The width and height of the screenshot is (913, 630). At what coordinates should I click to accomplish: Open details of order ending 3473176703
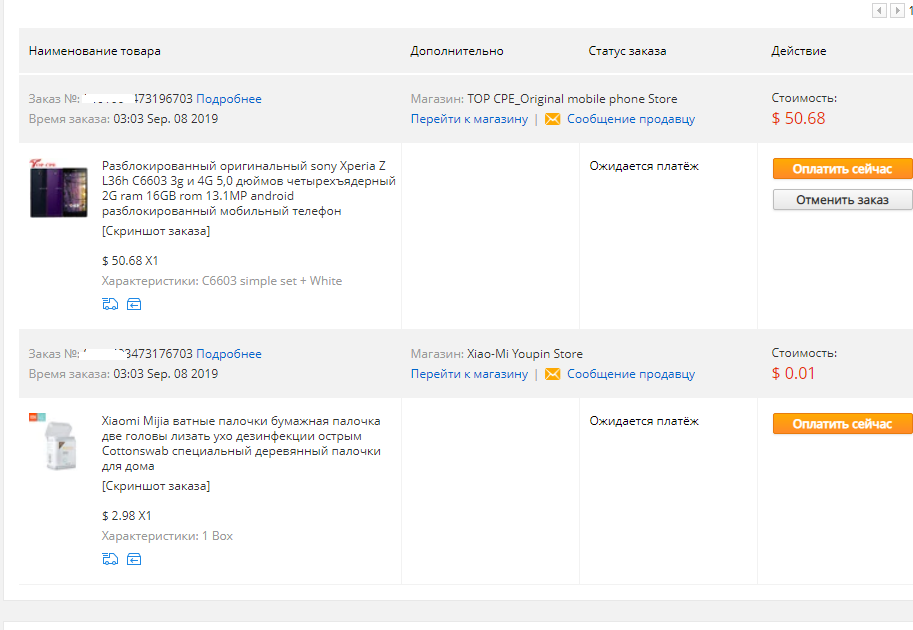pyautogui.click(x=228, y=354)
